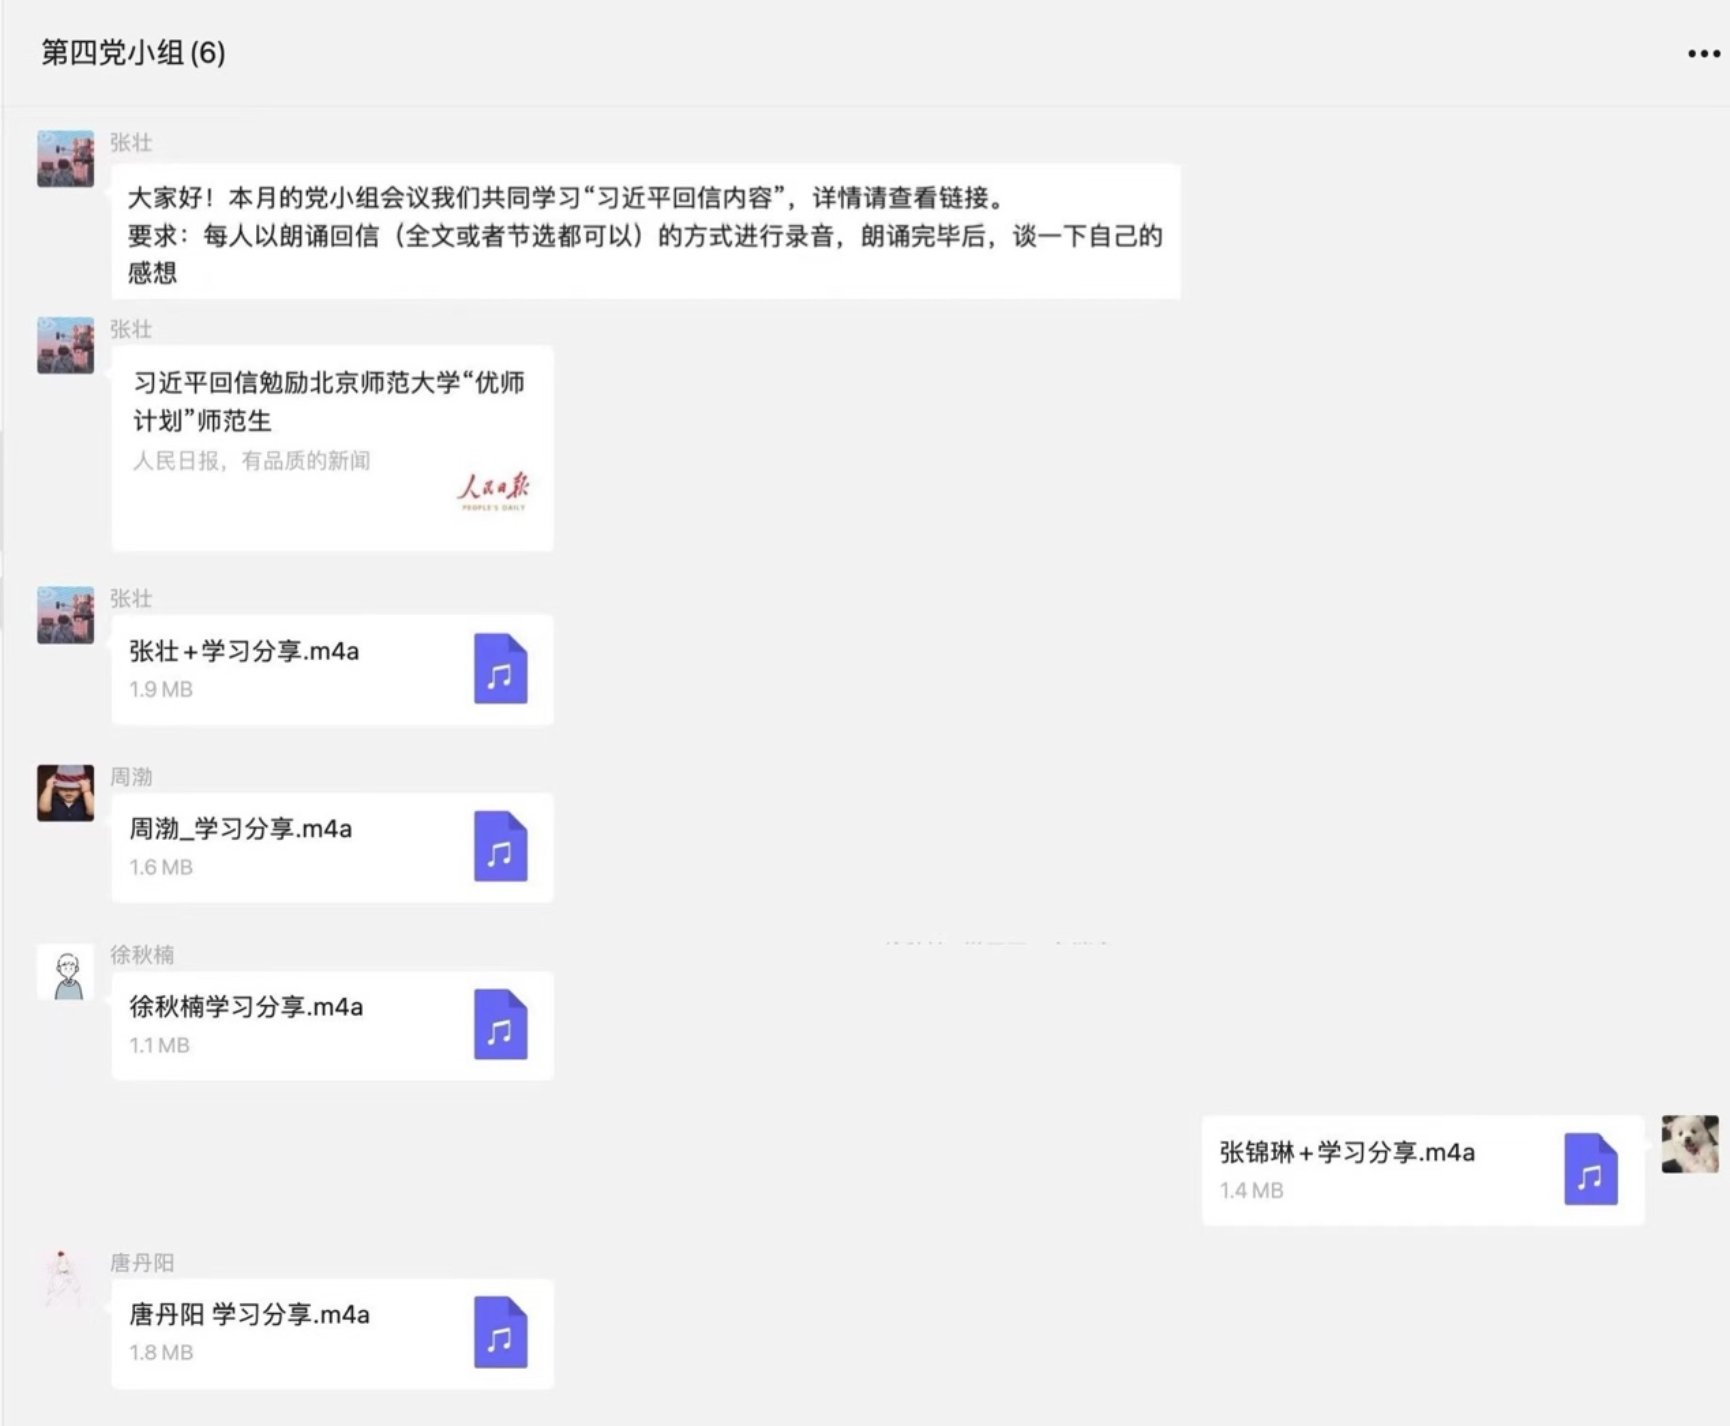Select 张壮's first announcement message

(640, 233)
